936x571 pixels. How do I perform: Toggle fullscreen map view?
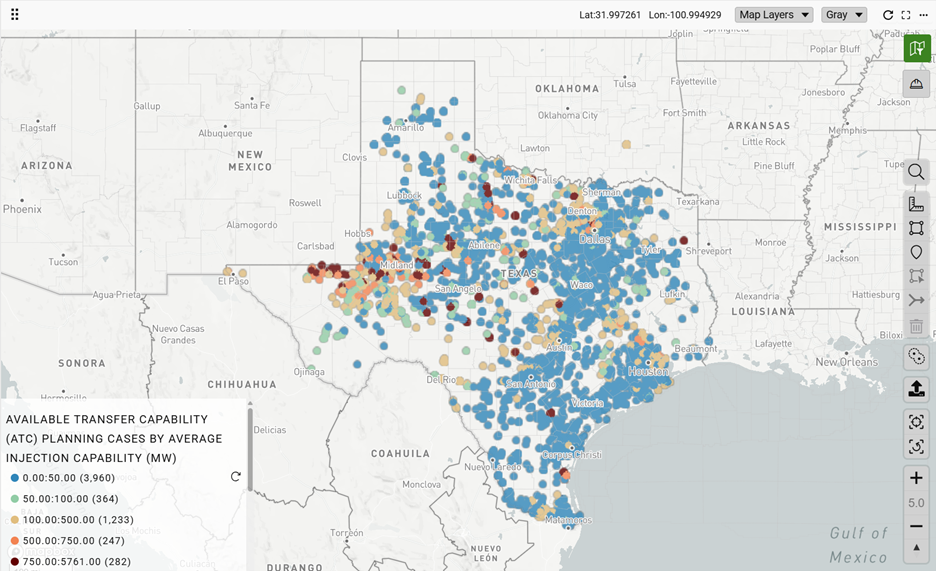[x=906, y=15]
